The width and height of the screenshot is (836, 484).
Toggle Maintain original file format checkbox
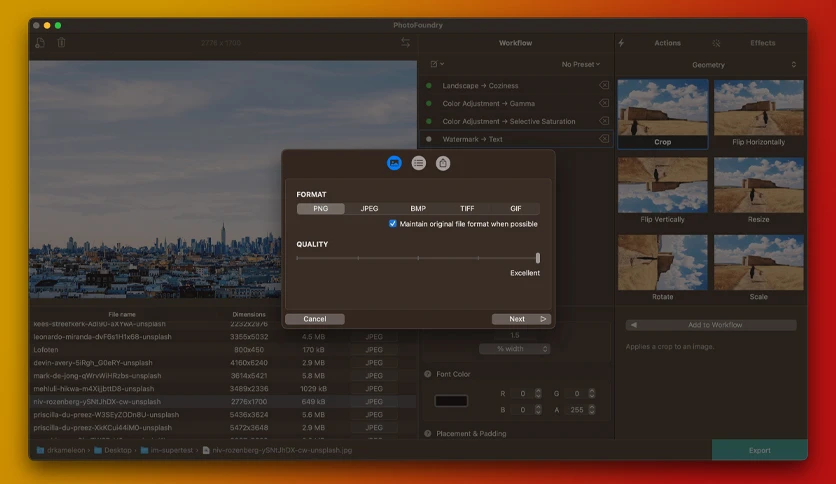coord(393,224)
